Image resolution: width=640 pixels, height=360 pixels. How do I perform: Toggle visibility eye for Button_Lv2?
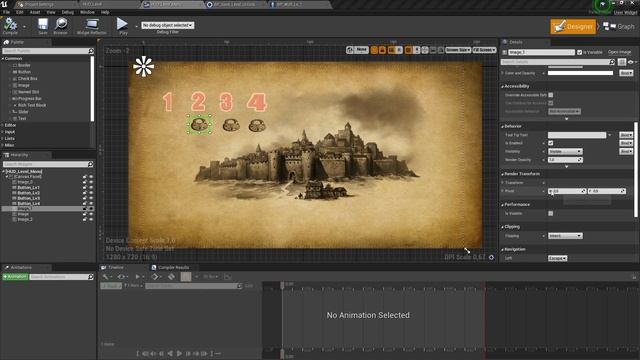click(91, 193)
